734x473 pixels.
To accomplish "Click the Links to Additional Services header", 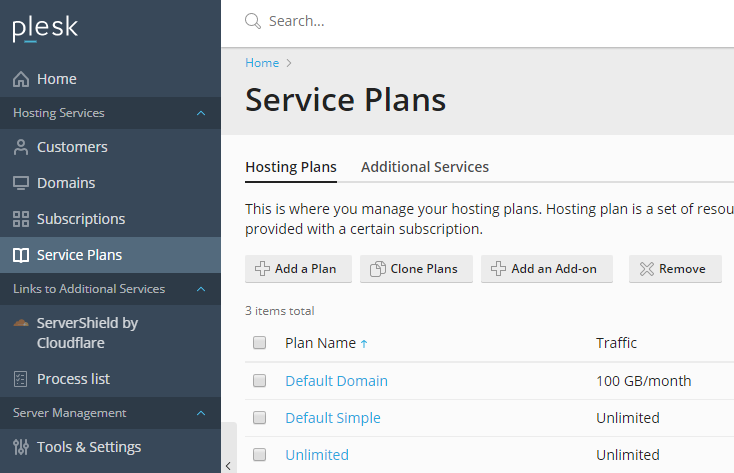I will [110, 289].
